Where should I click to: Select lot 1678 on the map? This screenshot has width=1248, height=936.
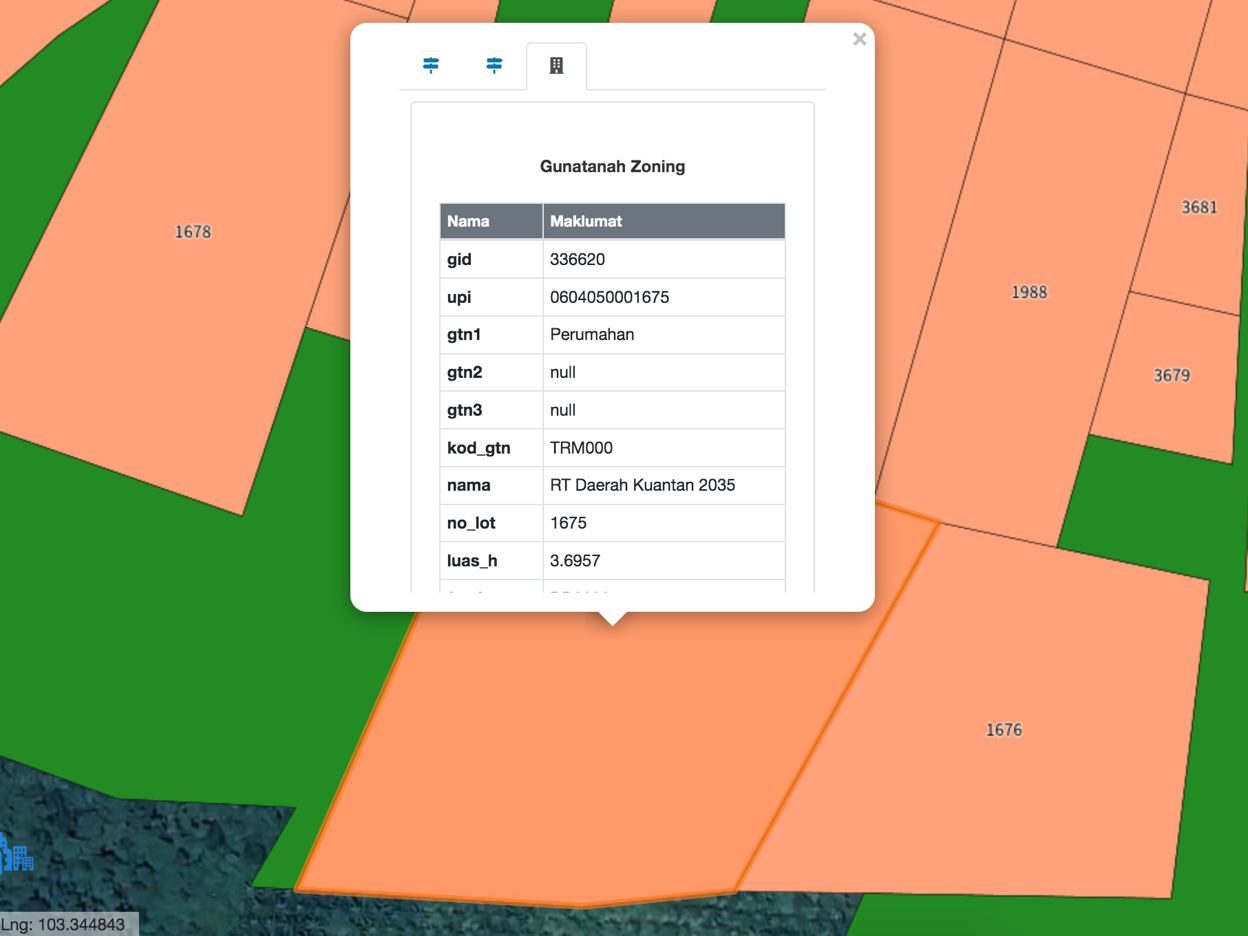[193, 232]
